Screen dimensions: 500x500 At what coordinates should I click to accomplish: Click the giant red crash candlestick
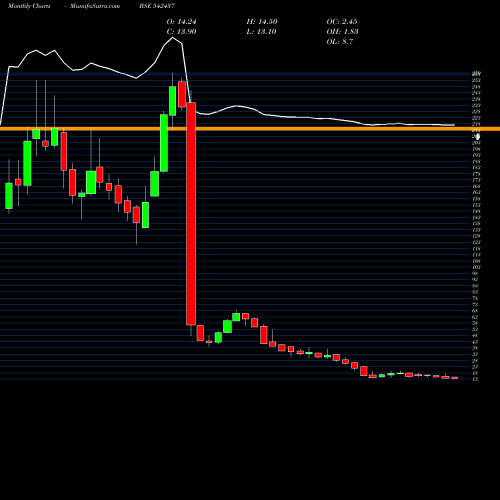[x=191, y=213]
